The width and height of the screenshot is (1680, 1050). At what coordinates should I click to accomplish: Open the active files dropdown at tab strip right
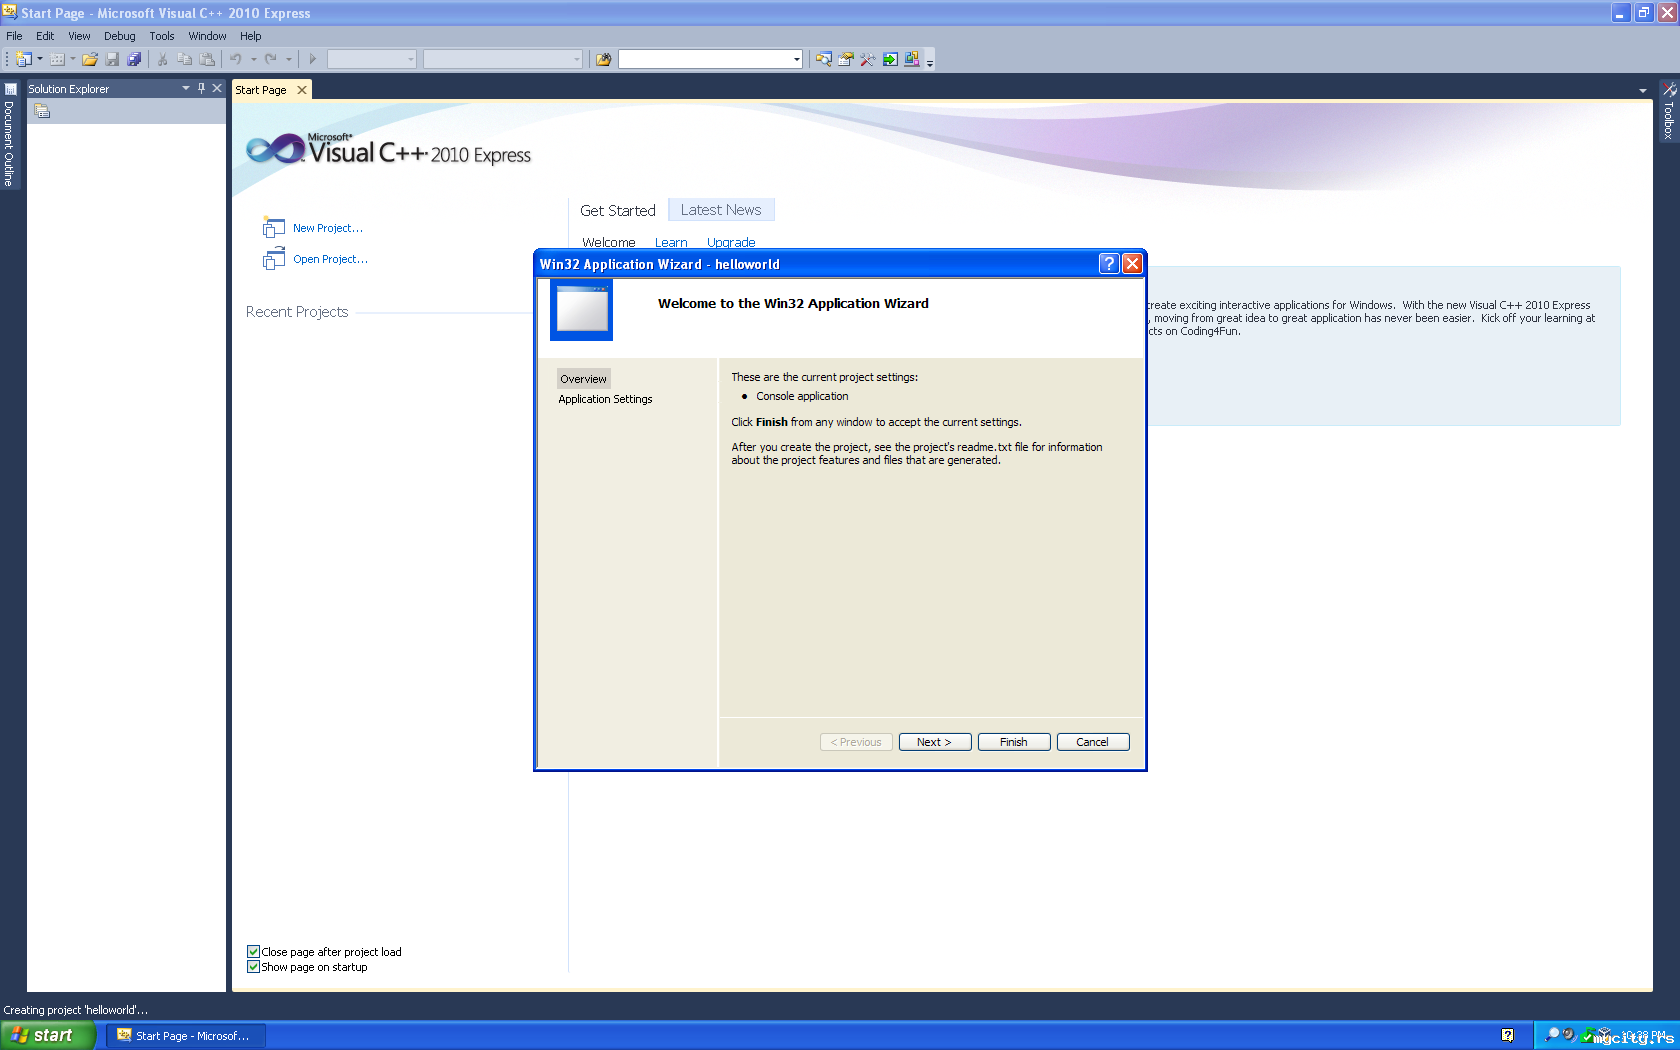coord(1643,91)
